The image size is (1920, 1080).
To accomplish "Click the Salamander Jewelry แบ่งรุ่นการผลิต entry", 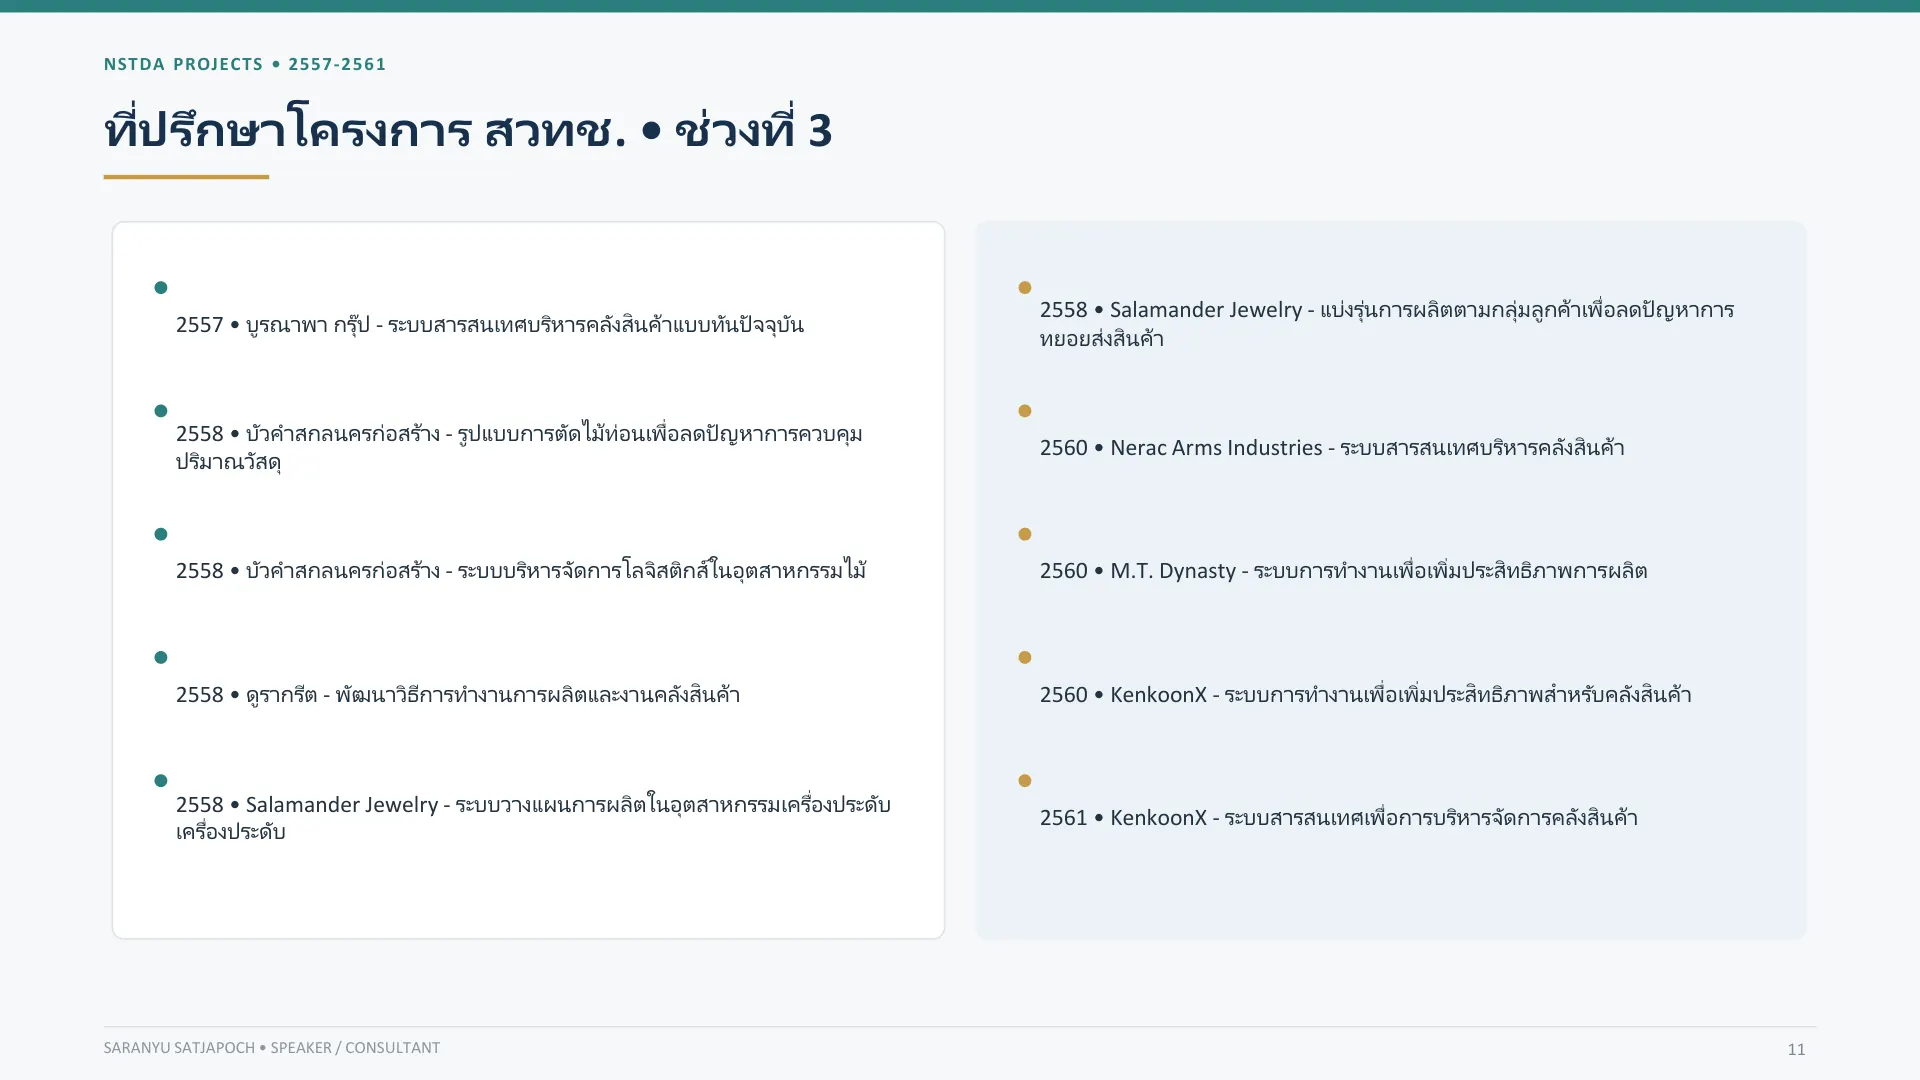I will 1387,324.
